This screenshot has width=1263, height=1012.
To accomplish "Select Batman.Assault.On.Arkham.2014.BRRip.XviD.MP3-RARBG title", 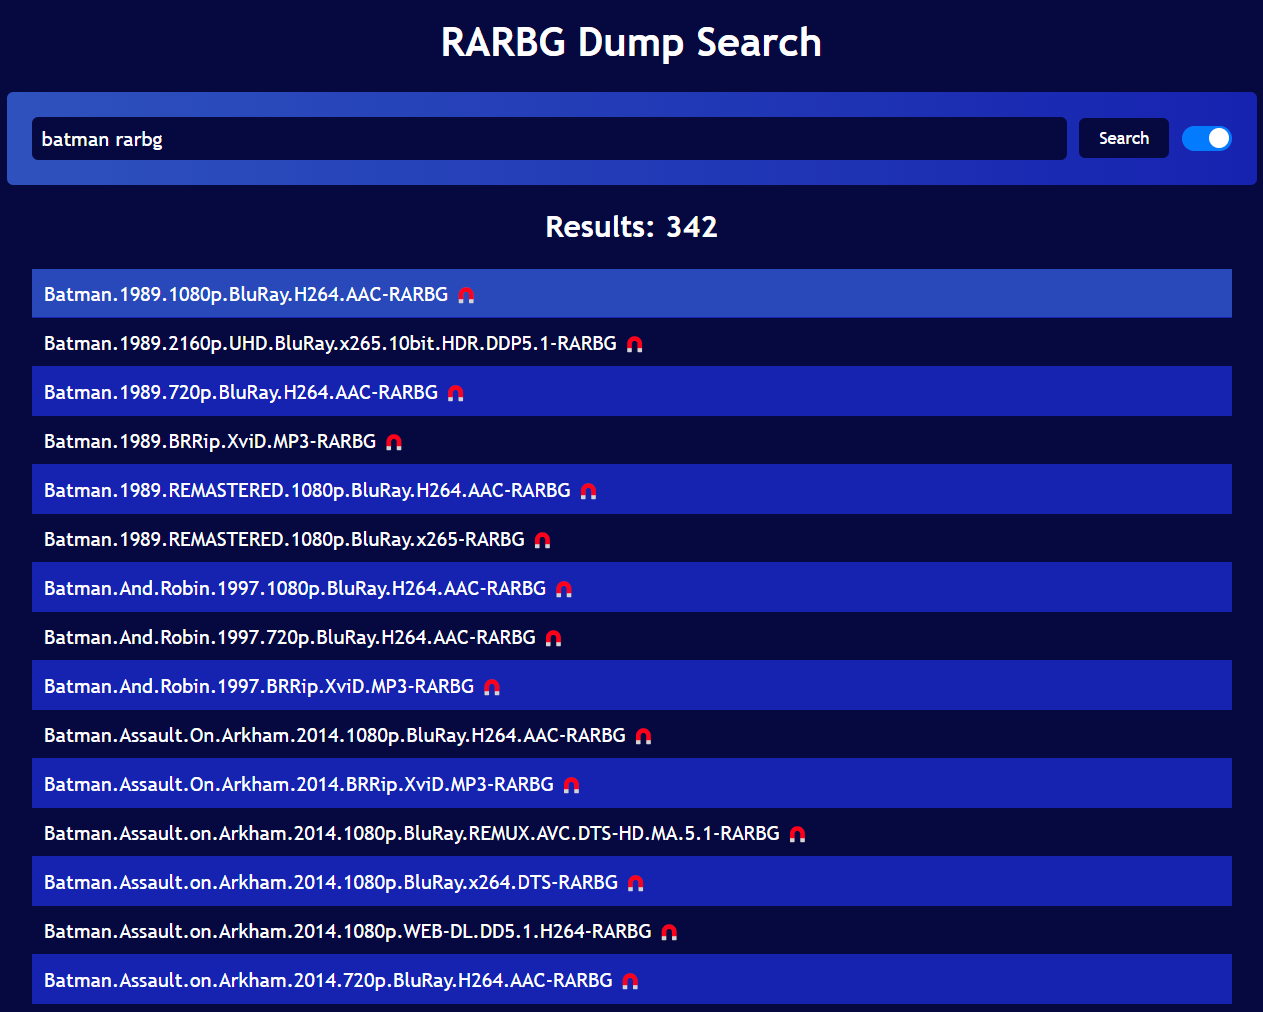I will click(x=299, y=784).
